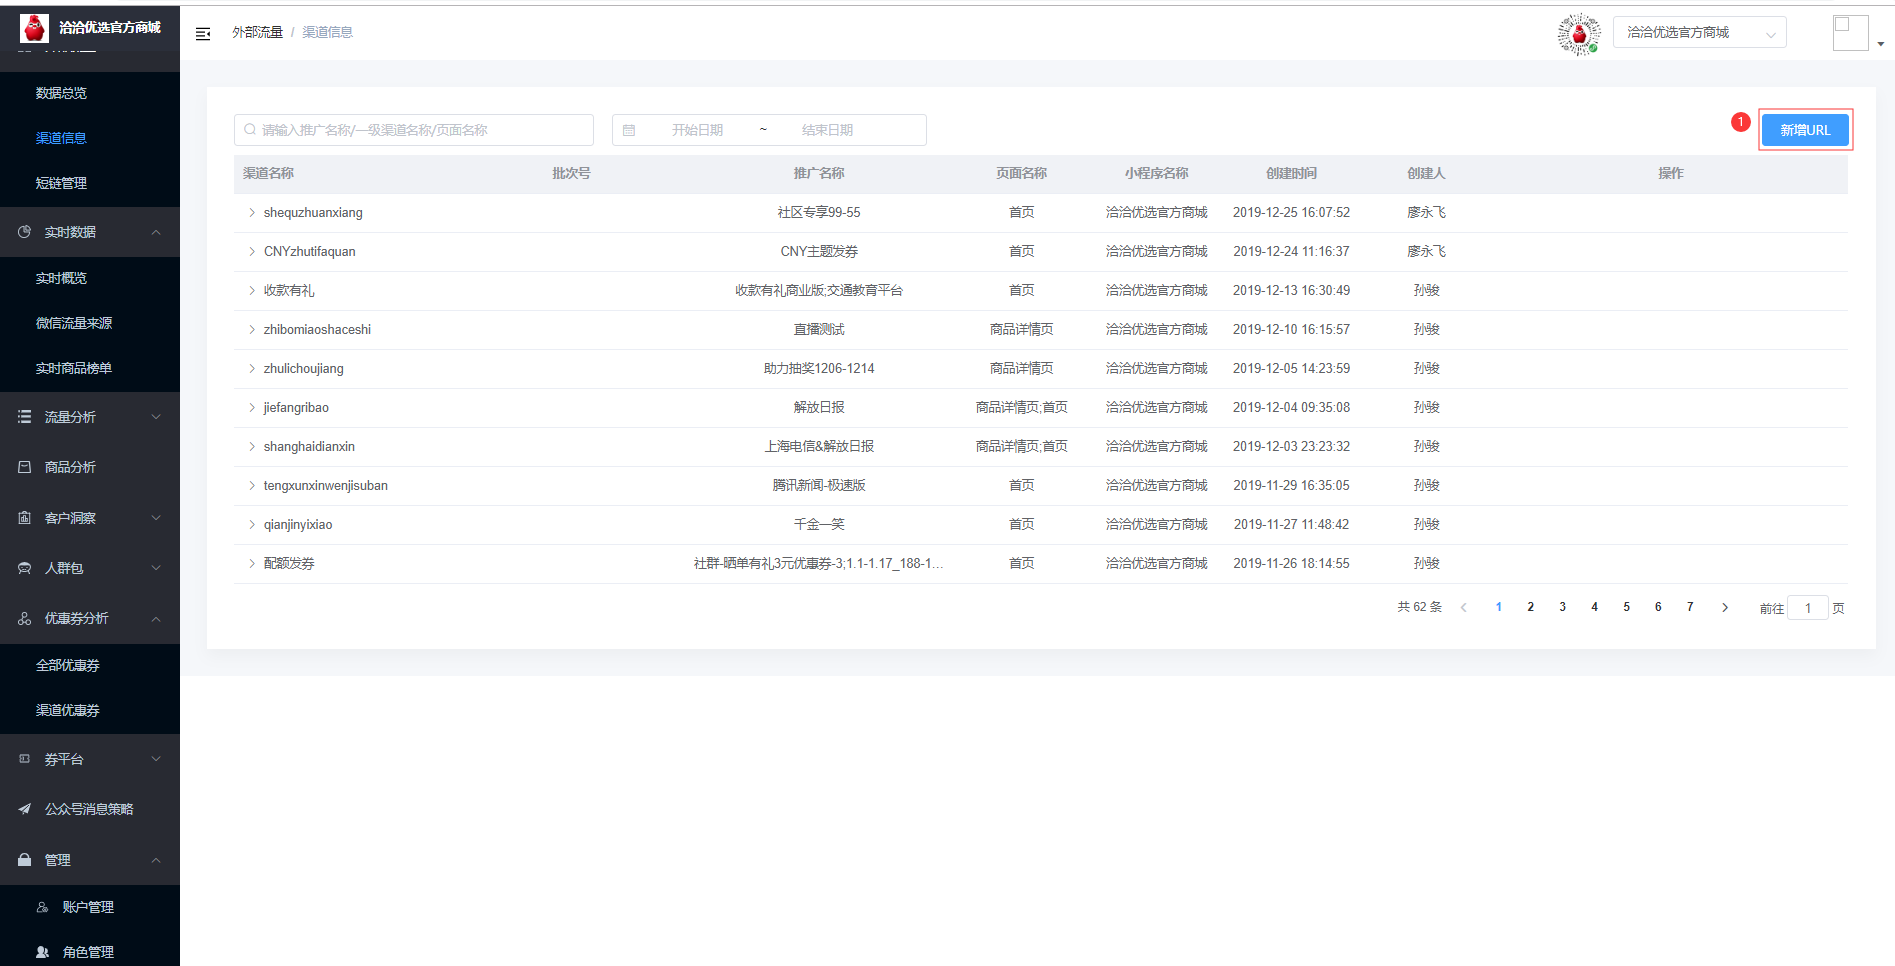Click the 人群包 group icon in sidebar
Viewport: 1895px width, 966px height.
pos(25,568)
